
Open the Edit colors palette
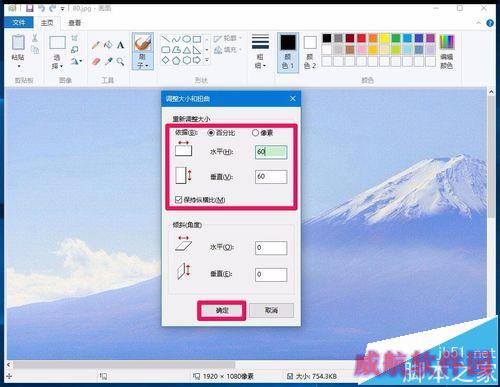pyautogui.click(x=447, y=52)
